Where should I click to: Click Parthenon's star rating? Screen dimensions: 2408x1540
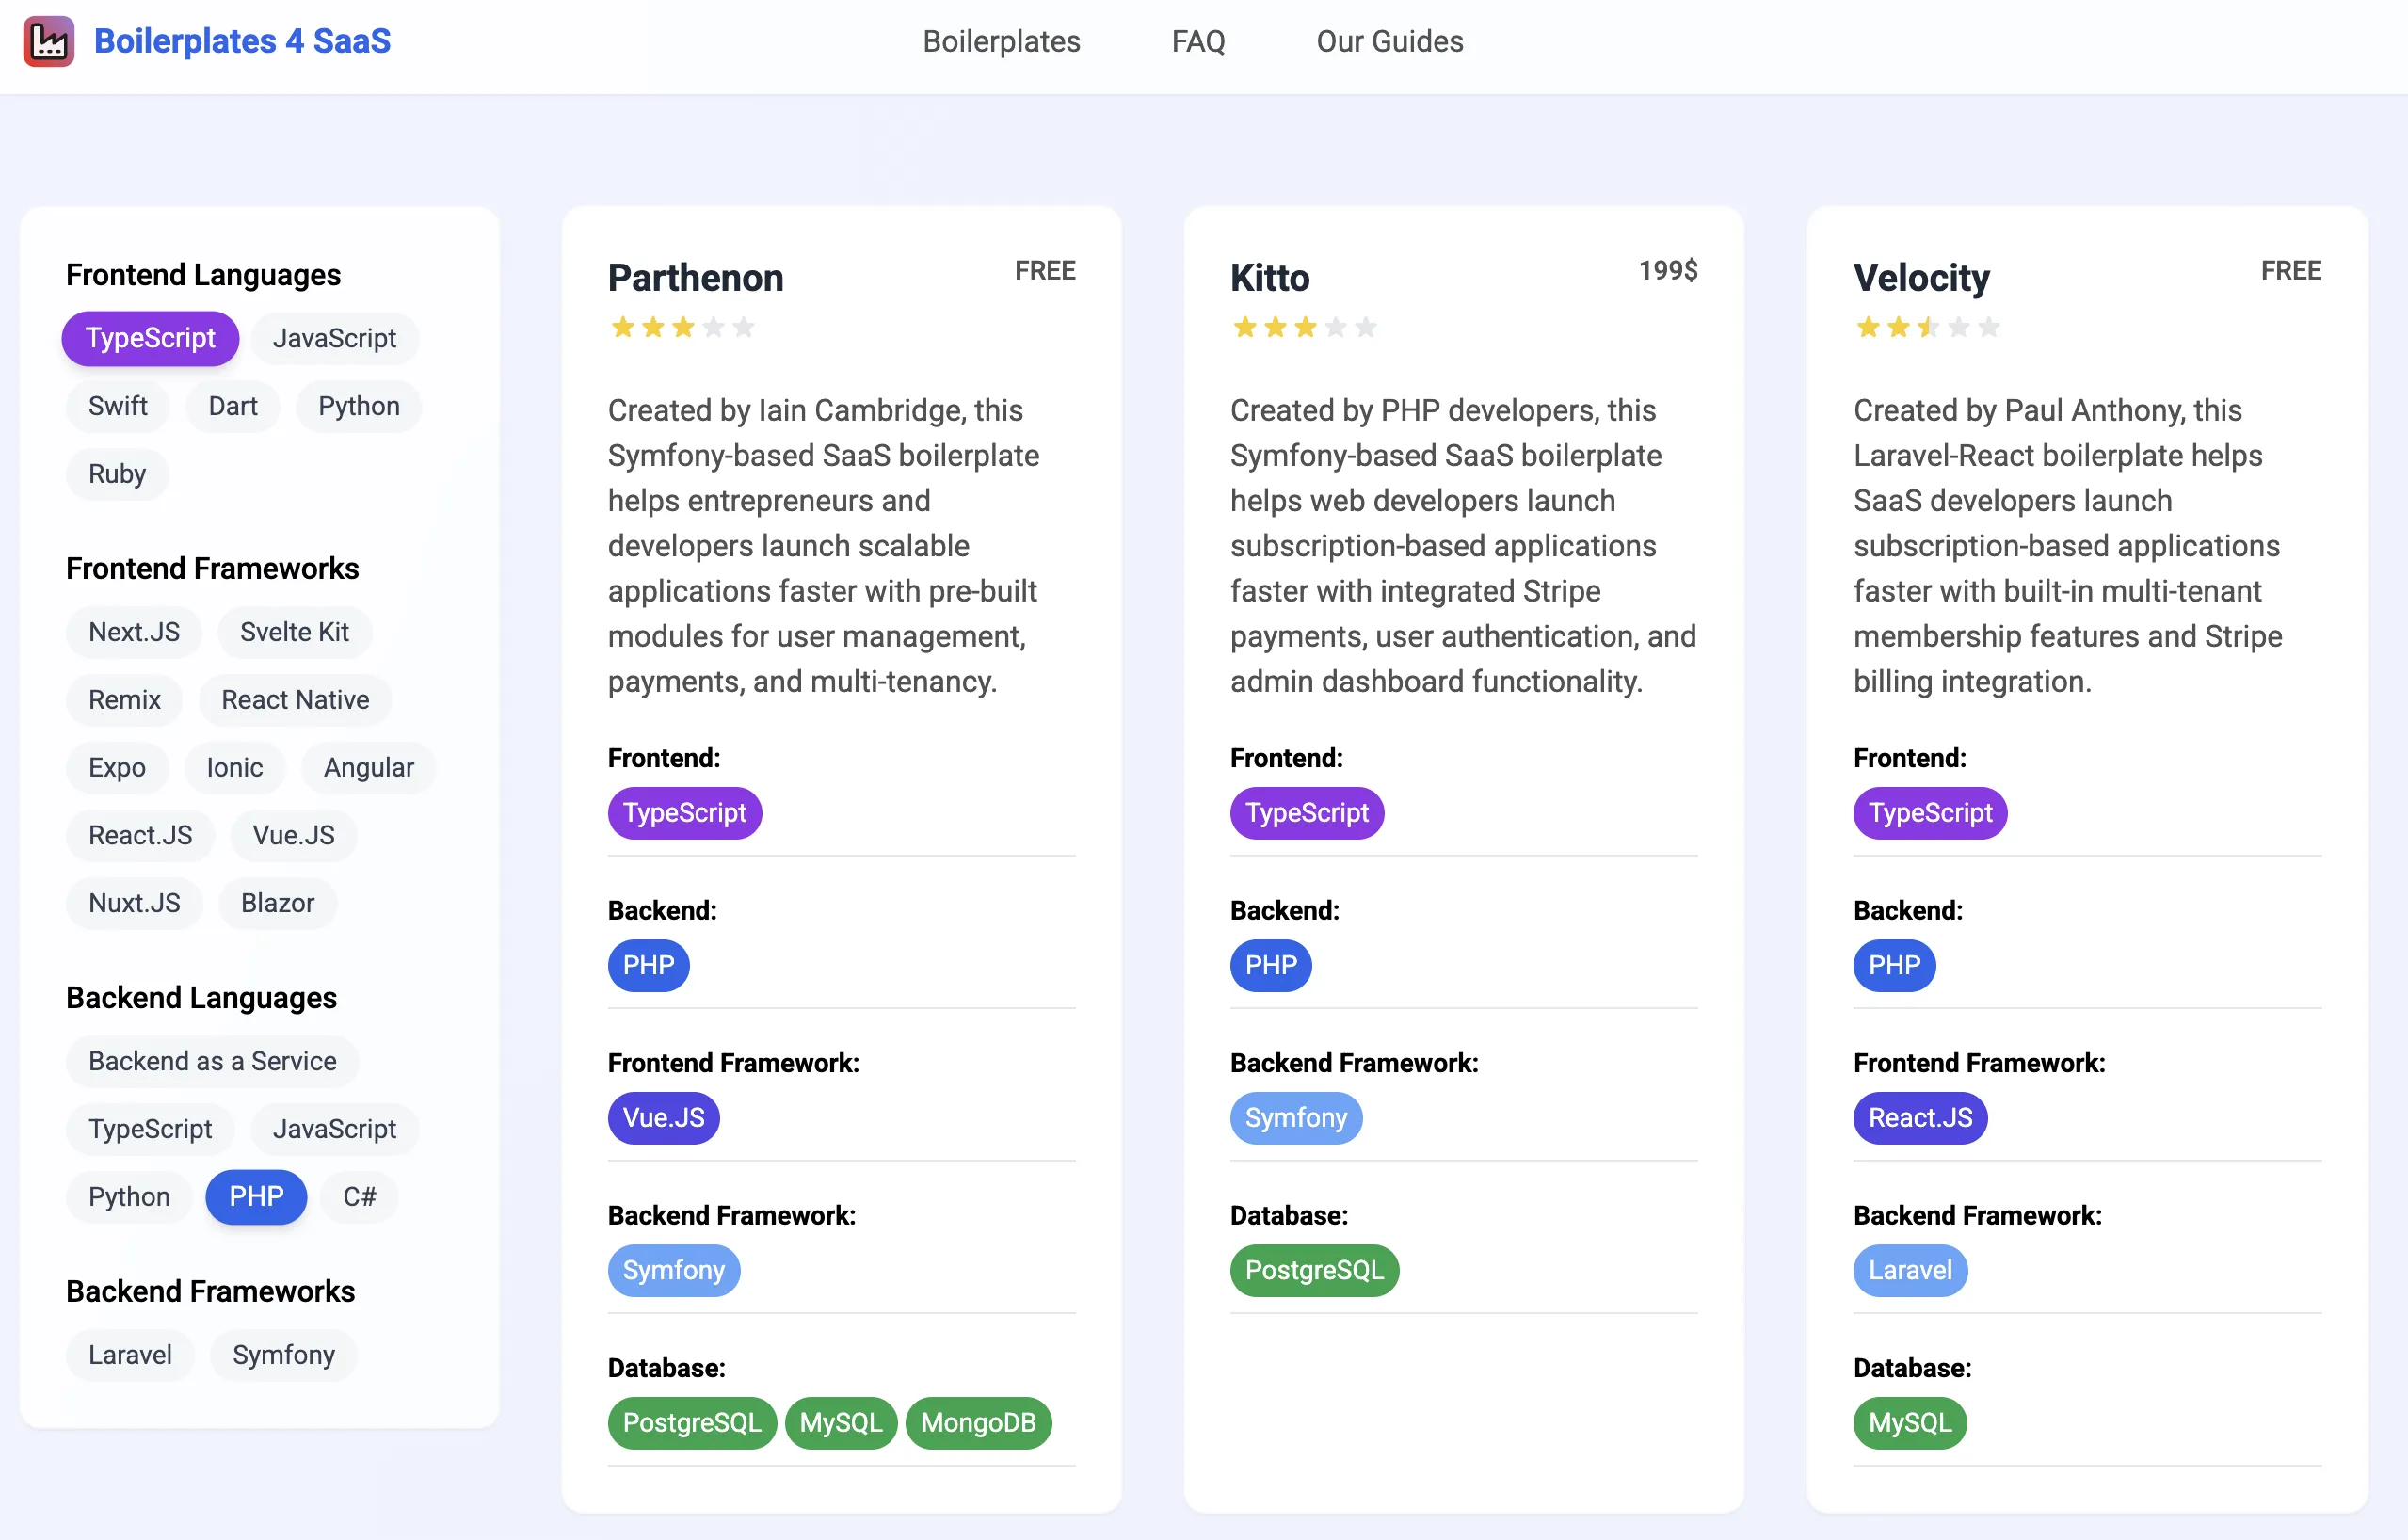pyautogui.click(x=682, y=327)
